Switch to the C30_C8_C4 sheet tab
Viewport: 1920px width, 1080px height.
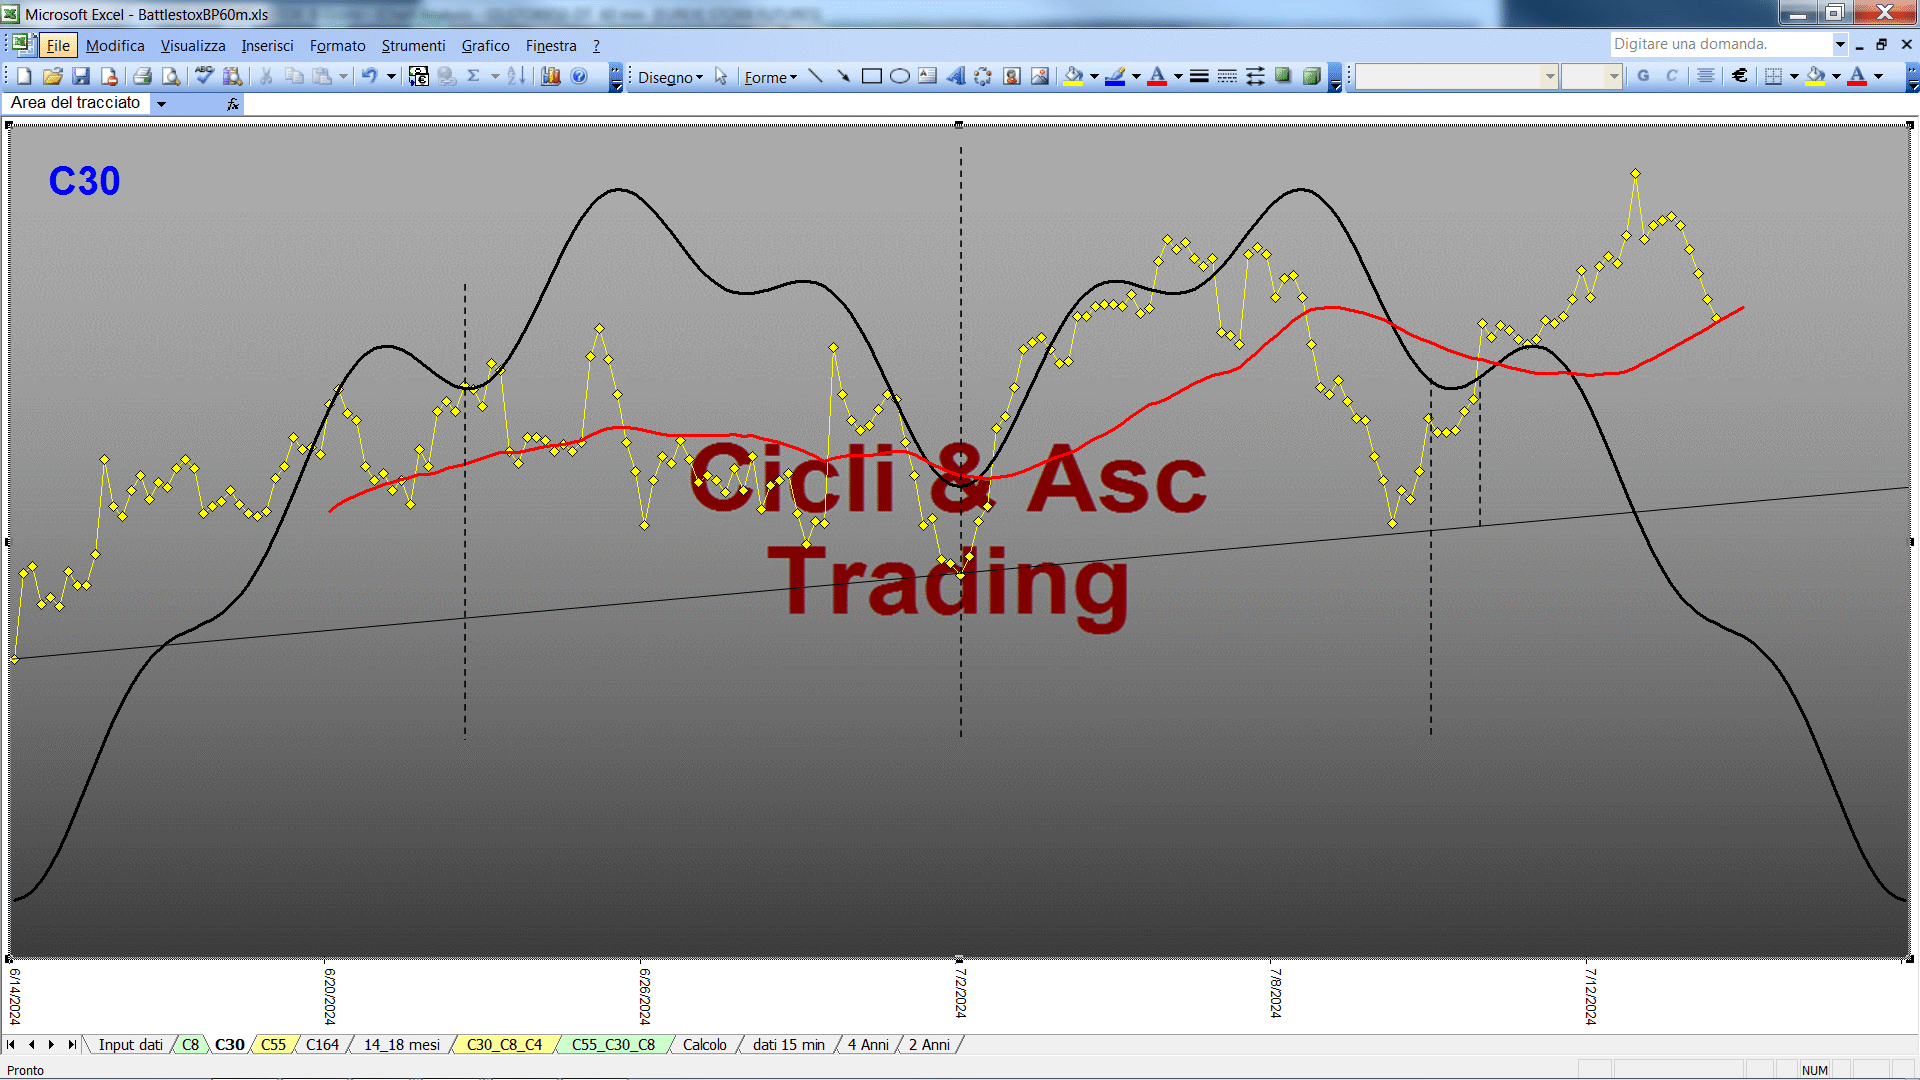[x=504, y=1044]
